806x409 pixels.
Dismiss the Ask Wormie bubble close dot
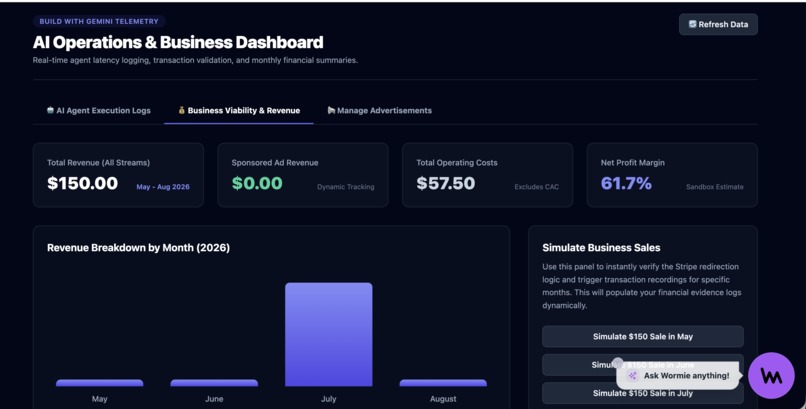(x=618, y=362)
